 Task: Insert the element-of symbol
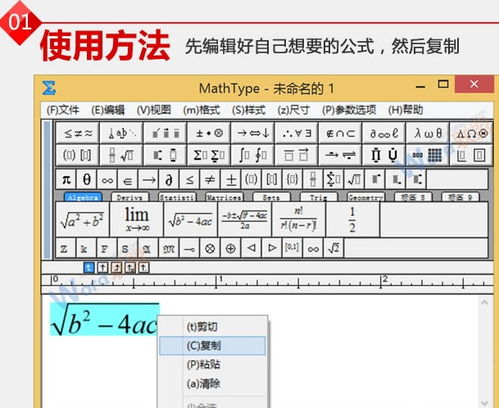128,180
